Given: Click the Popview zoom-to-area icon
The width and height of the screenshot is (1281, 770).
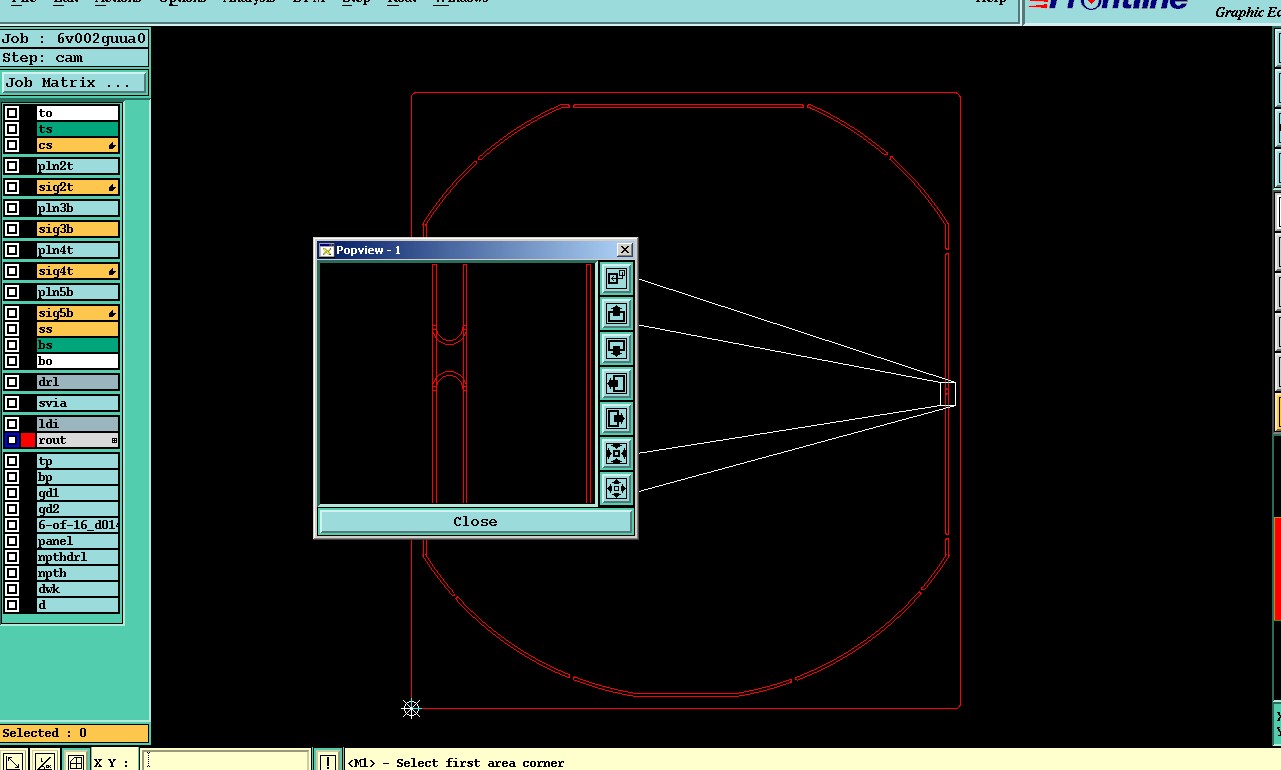Looking at the screenshot, I should tap(616, 279).
